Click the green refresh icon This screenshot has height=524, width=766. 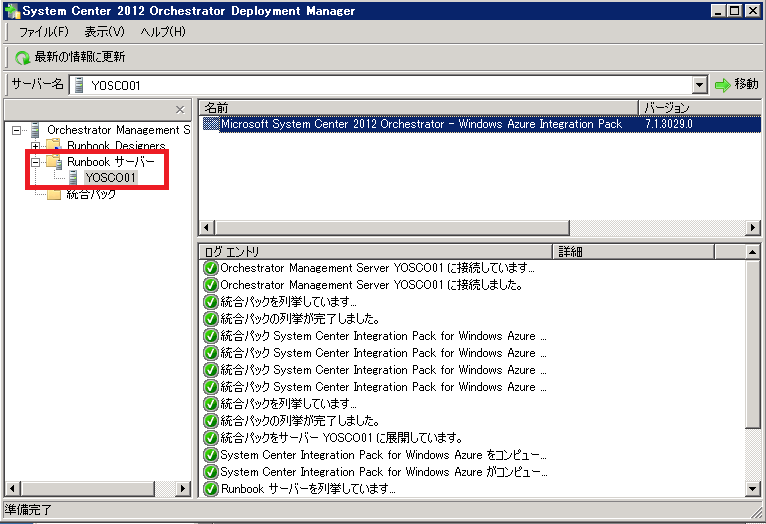[22, 58]
